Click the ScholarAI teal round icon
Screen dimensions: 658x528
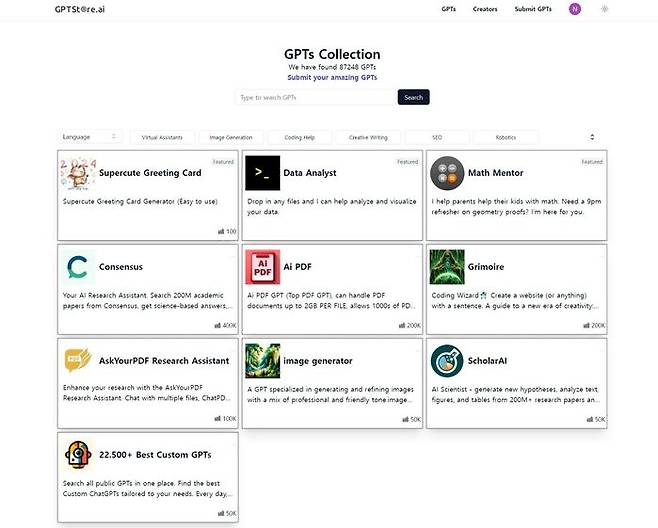447,361
